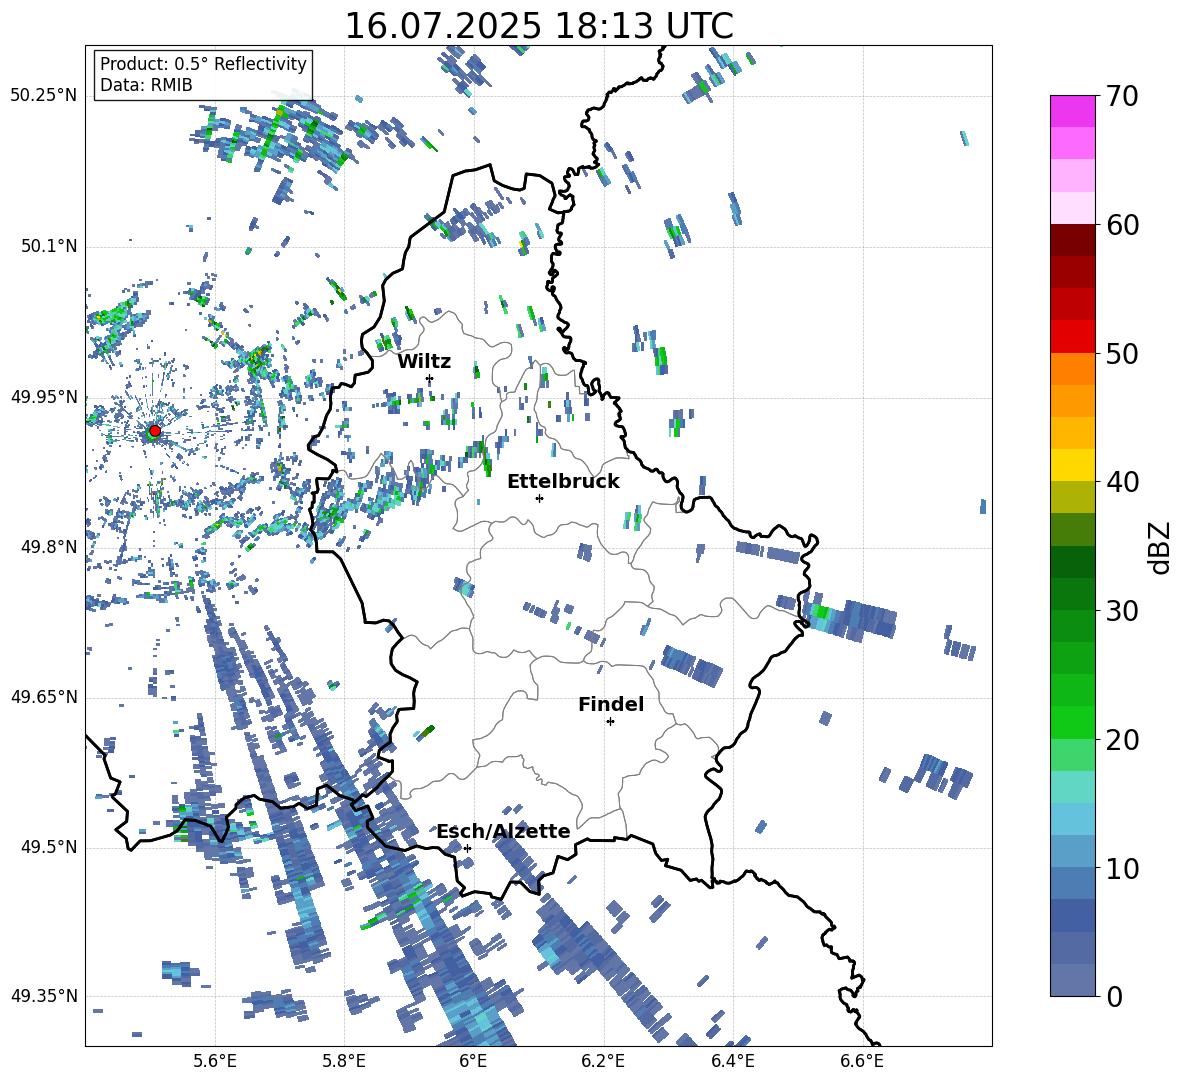Click the Esch/Alzette station cross marker

point(467,848)
